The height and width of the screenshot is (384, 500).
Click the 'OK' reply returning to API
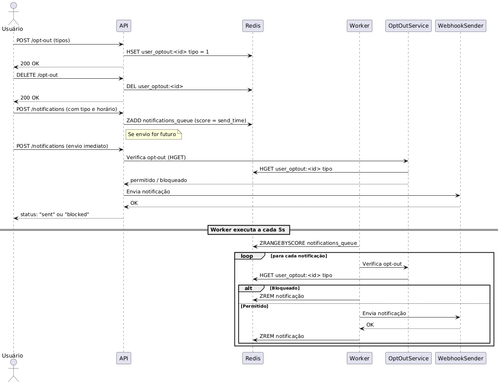point(134,203)
